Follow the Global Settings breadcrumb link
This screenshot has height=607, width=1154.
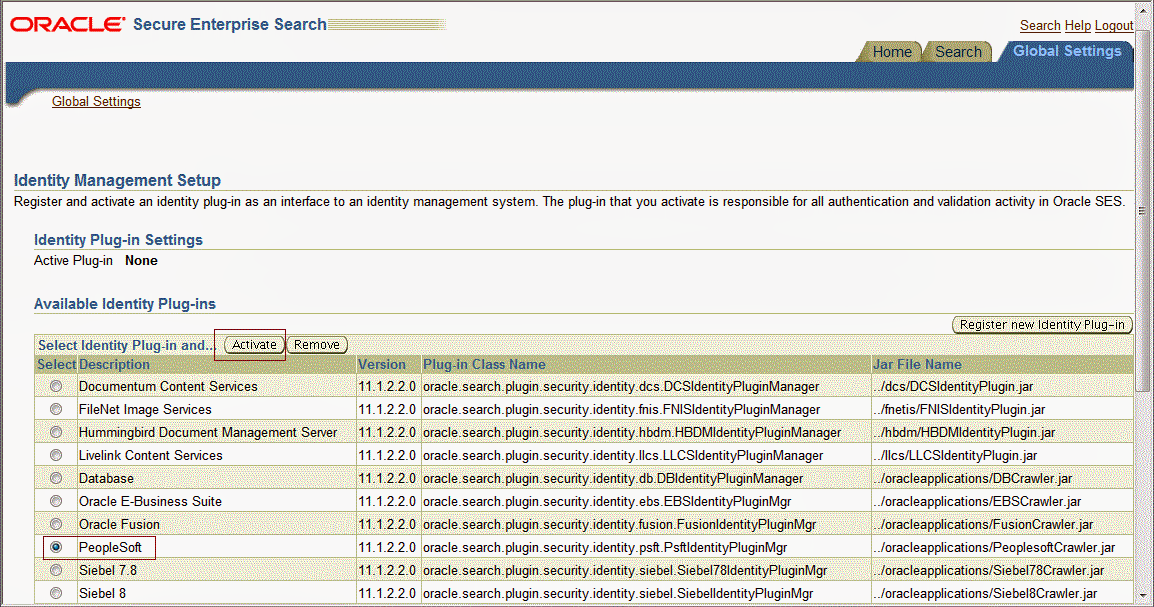pos(96,102)
